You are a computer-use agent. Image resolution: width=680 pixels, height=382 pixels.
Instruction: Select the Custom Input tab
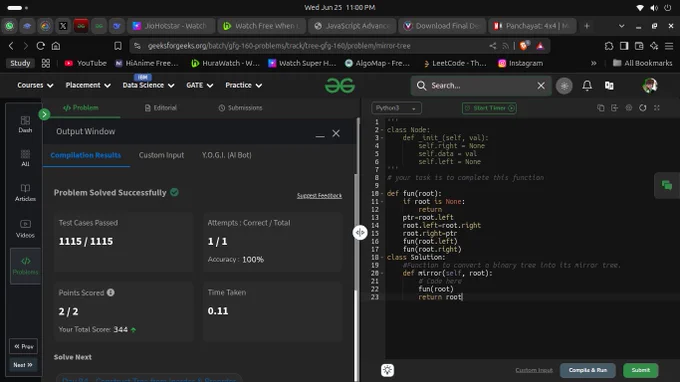coord(161,155)
